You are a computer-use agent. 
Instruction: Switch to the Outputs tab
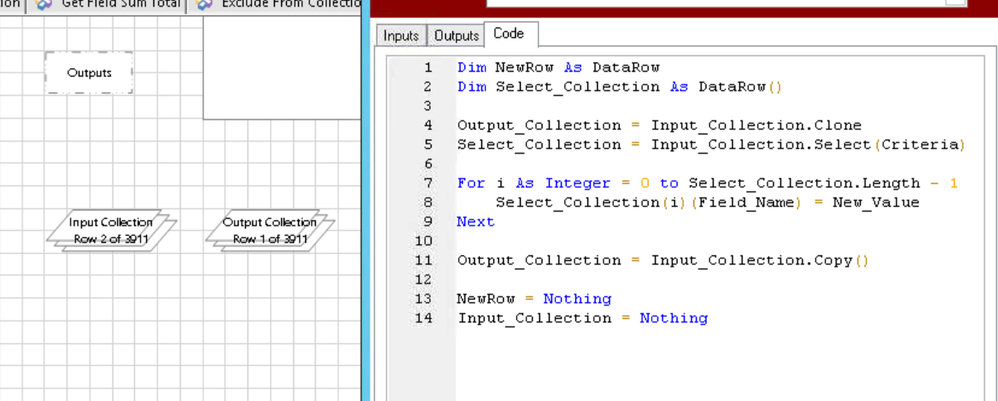[456, 36]
